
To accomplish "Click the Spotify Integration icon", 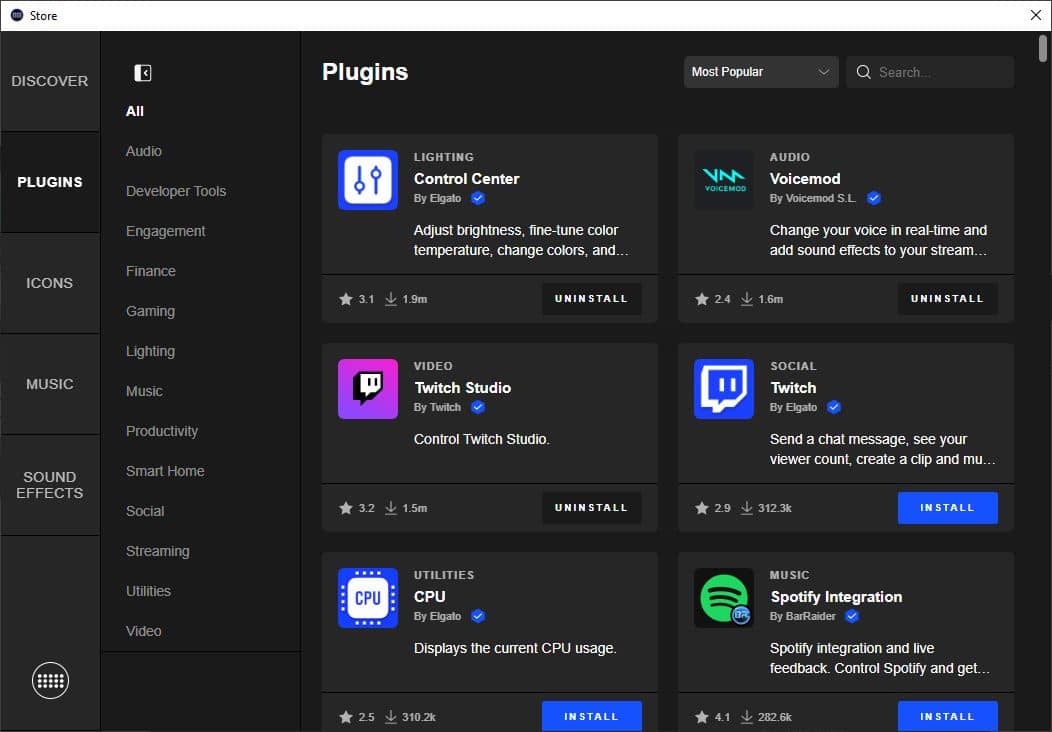I will pos(724,598).
